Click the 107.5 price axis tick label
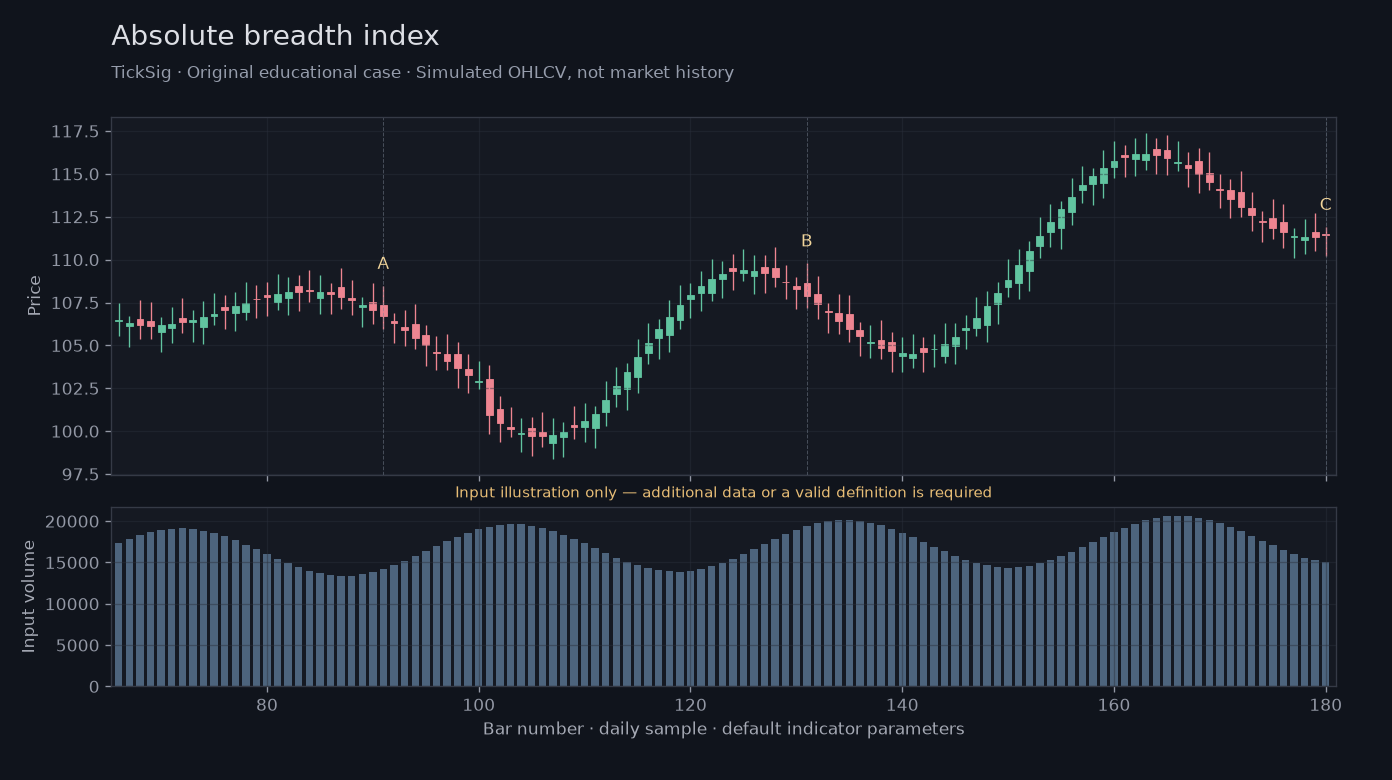The height and width of the screenshot is (780, 1392). point(76,303)
